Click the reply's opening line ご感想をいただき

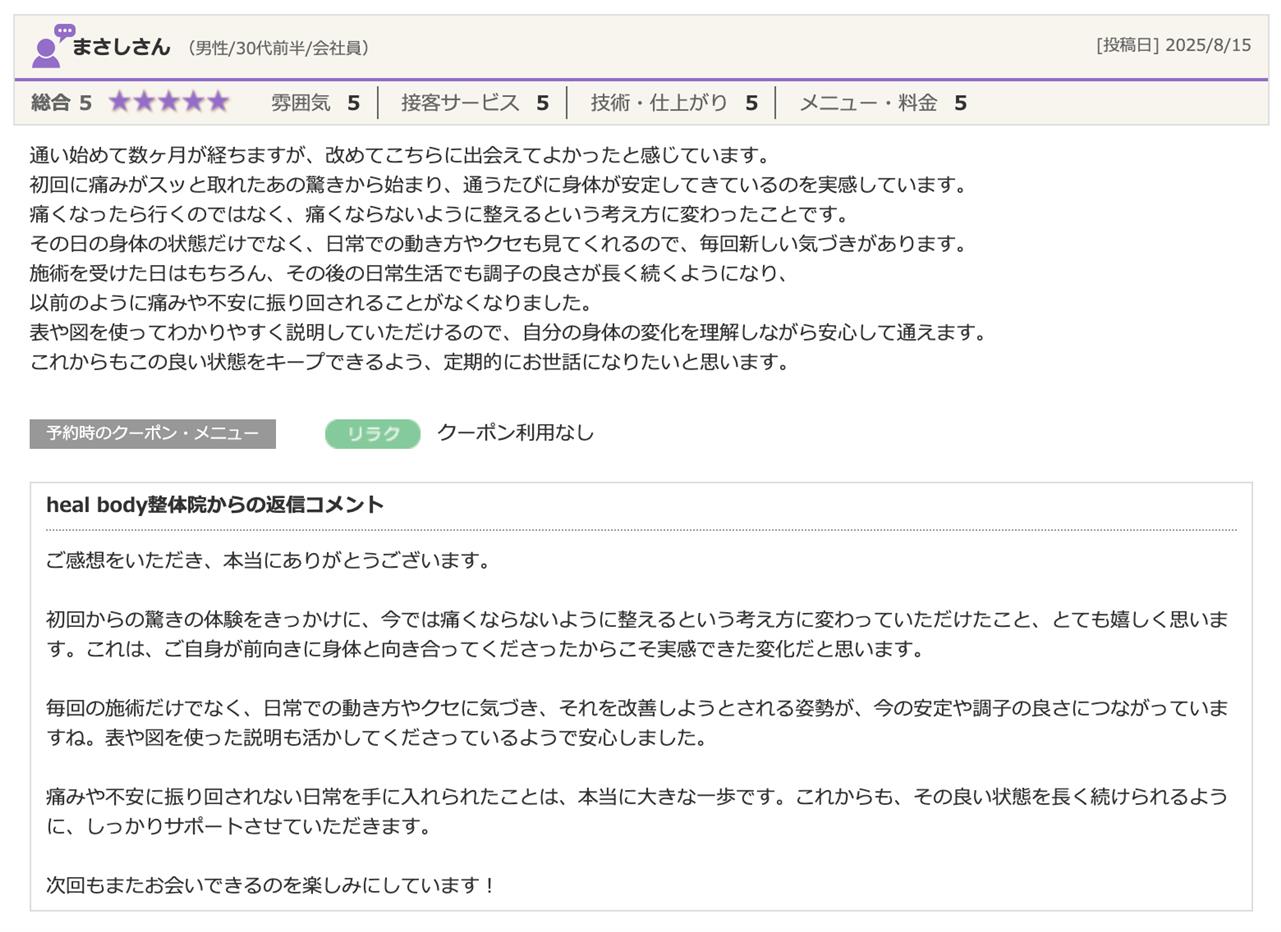coord(269,560)
